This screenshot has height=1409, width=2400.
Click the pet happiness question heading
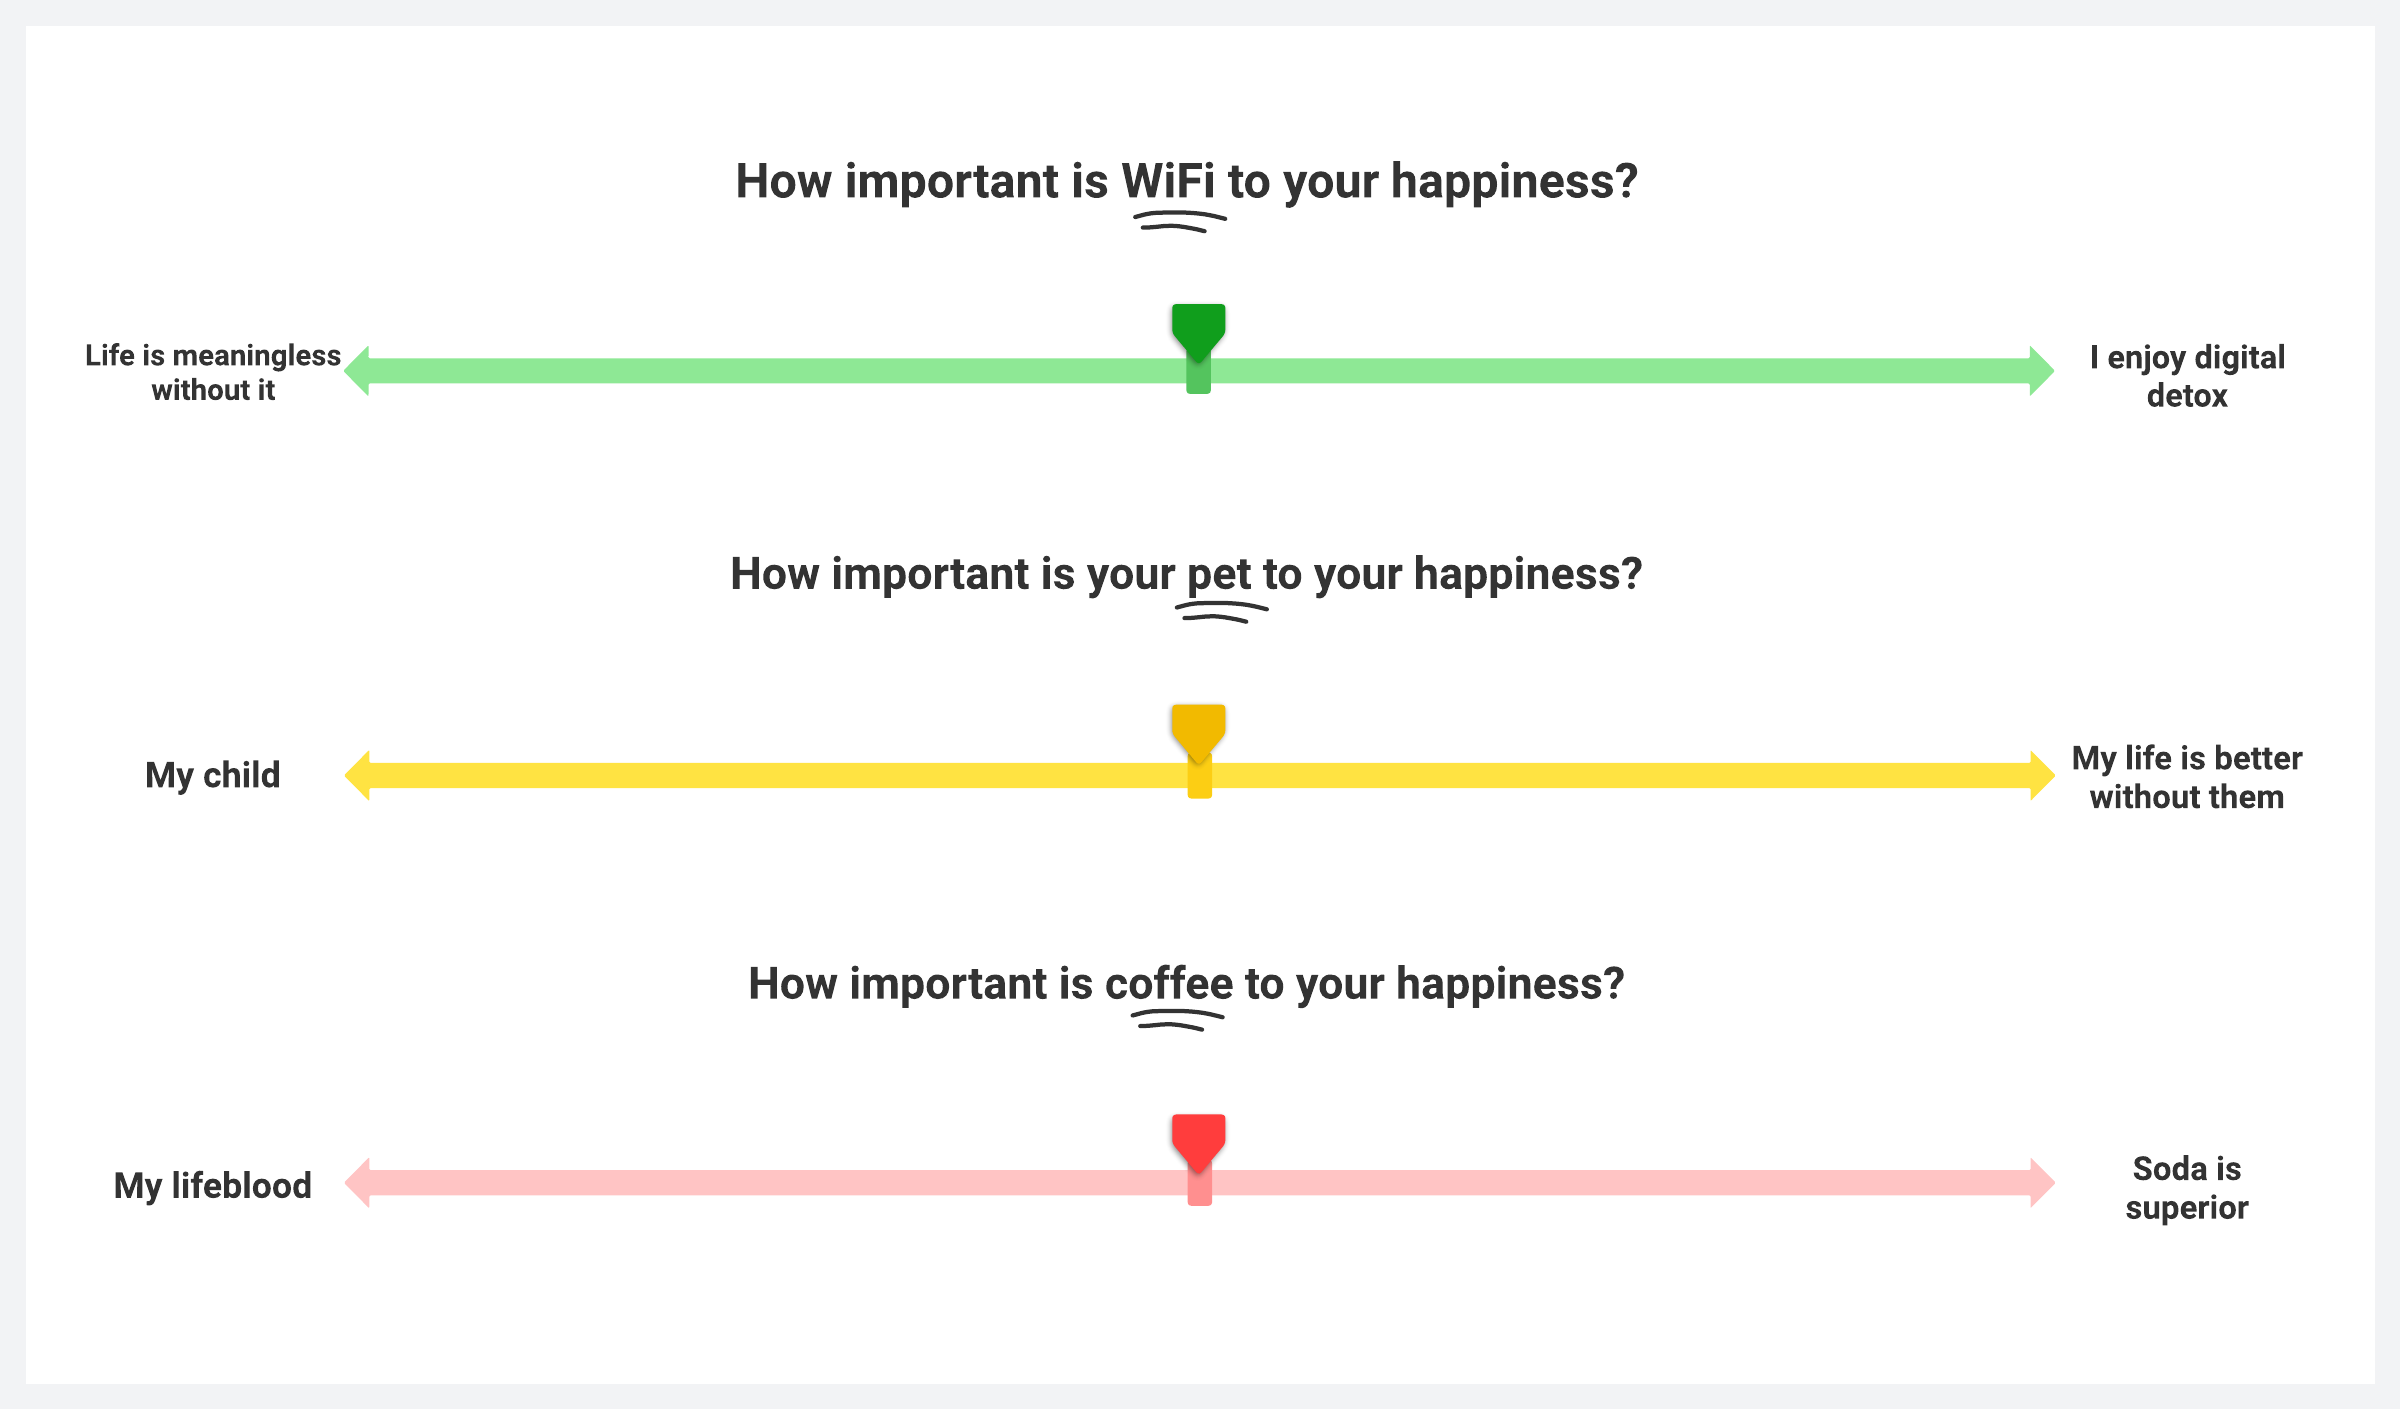[1186, 574]
